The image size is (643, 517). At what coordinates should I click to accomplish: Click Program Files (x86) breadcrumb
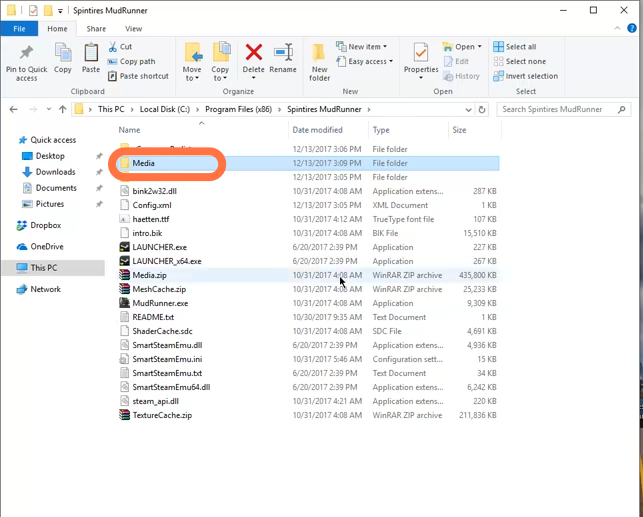tap(239, 109)
